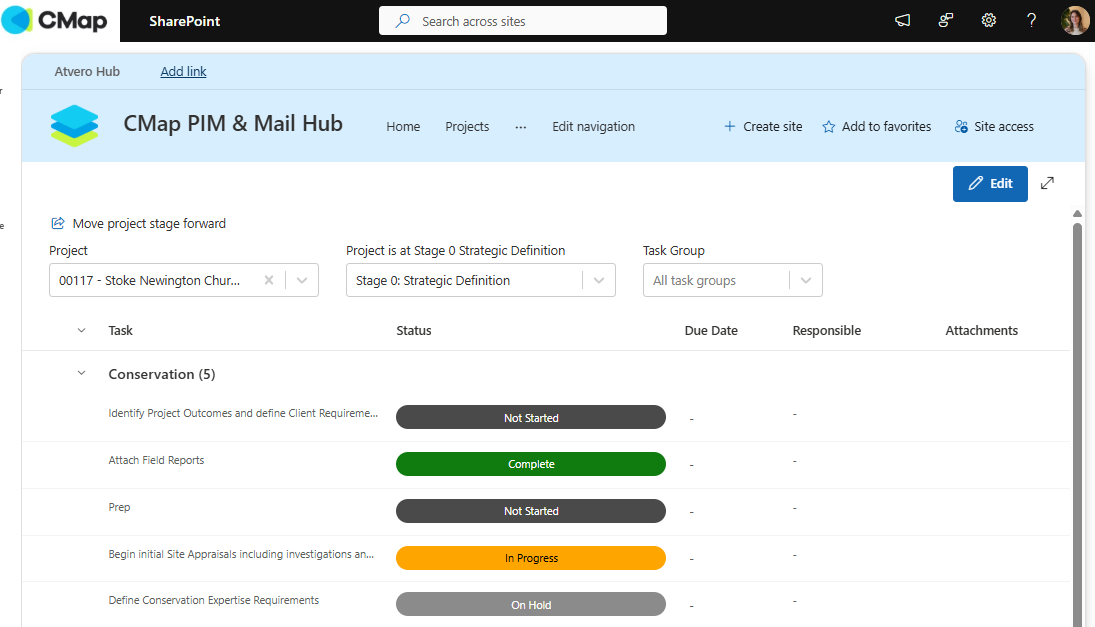Click the green Complete status pill
This screenshot has width=1095, height=627.
531,464
